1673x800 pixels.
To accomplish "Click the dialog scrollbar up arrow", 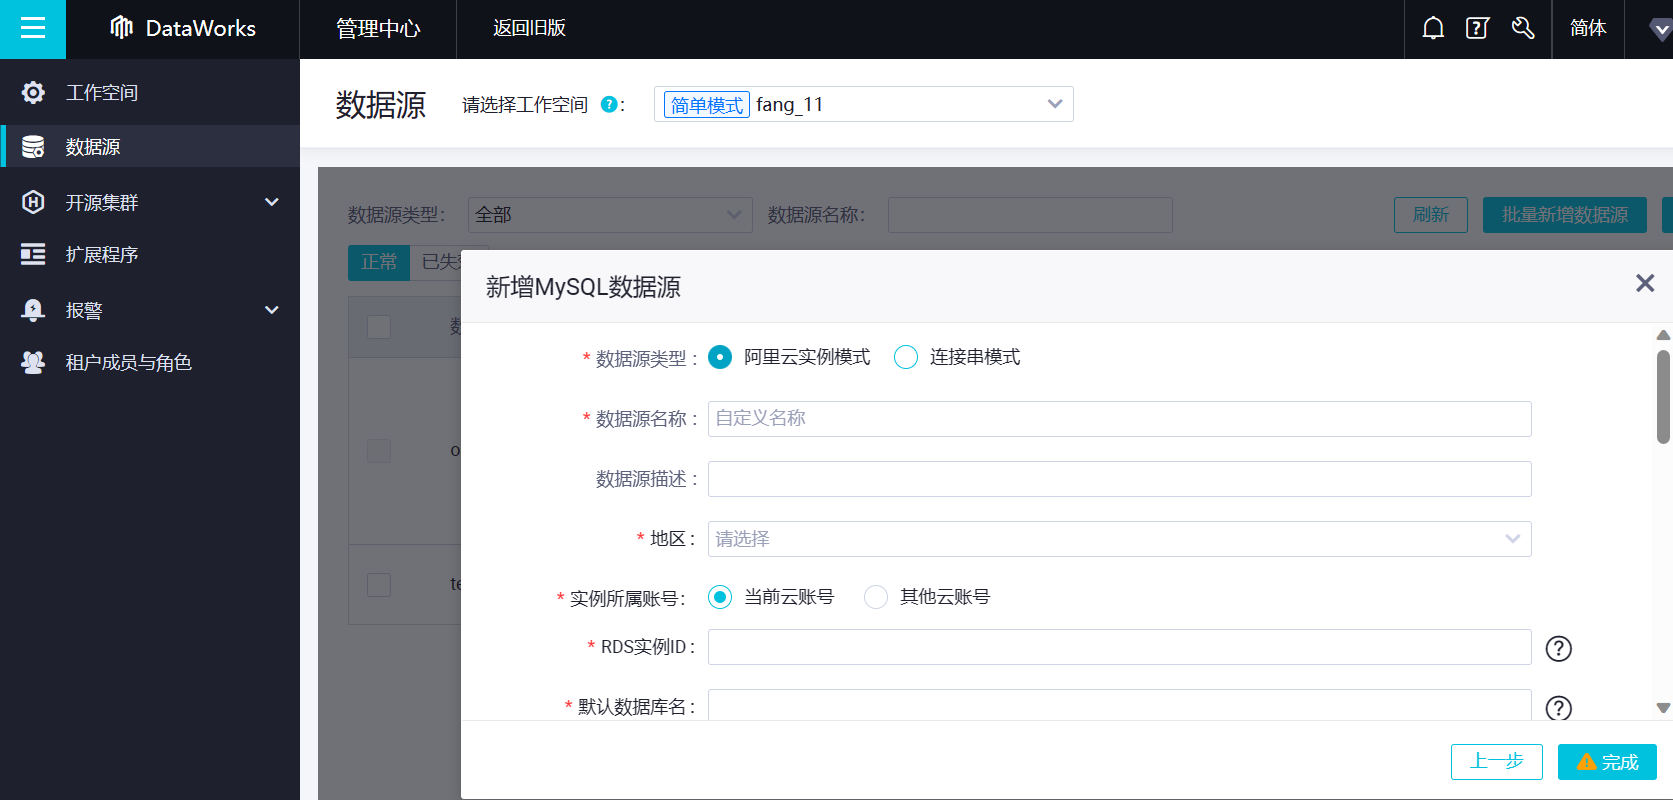I will click(1663, 335).
